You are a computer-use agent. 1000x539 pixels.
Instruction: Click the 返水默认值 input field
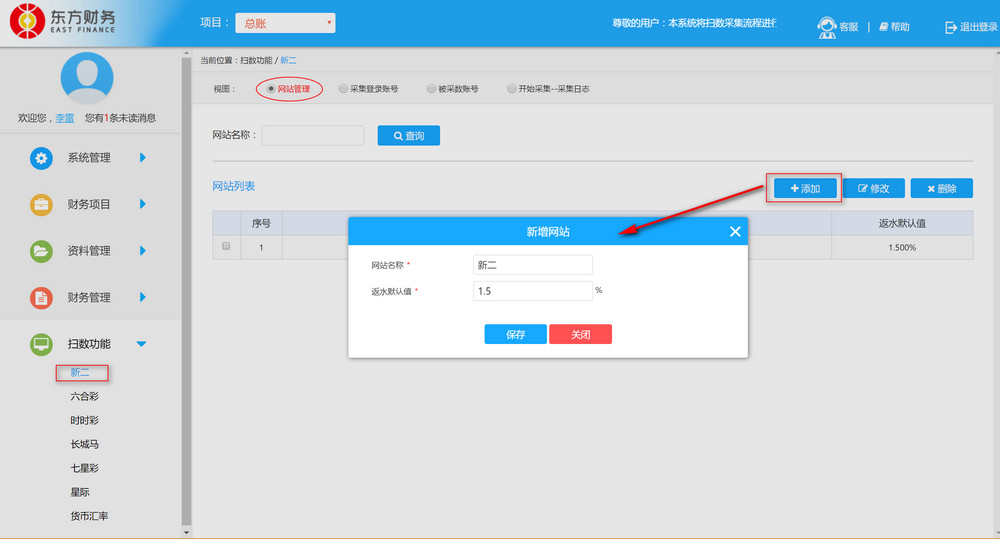click(x=533, y=291)
